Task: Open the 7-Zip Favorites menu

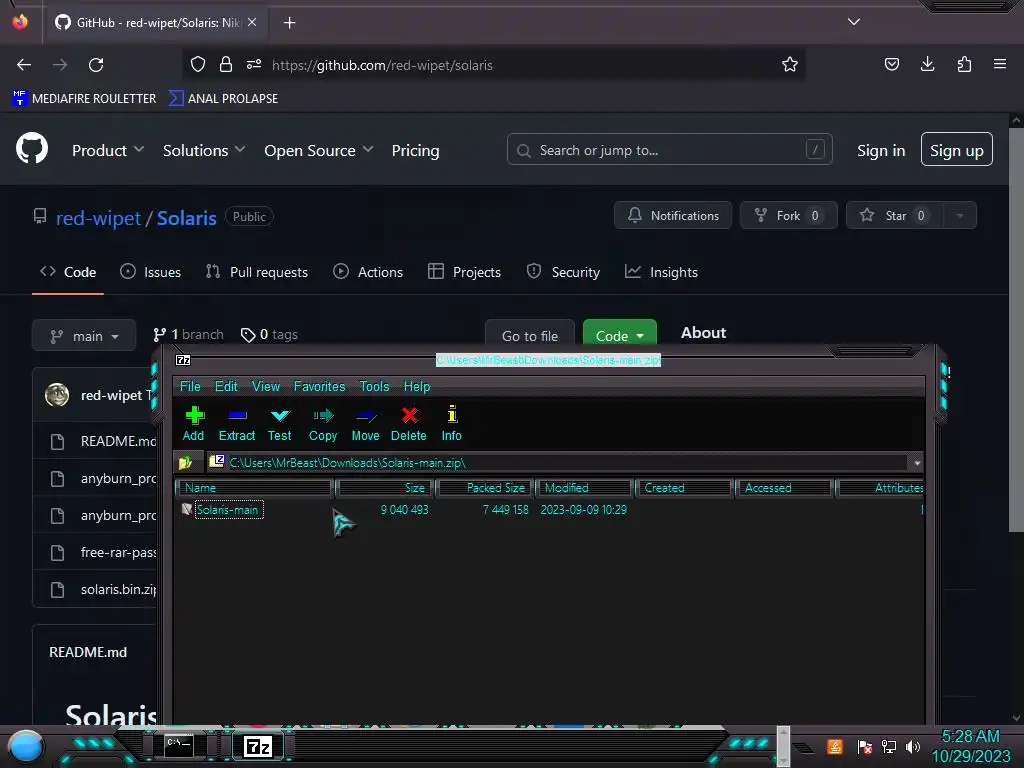Action: [x=319, y=386]
